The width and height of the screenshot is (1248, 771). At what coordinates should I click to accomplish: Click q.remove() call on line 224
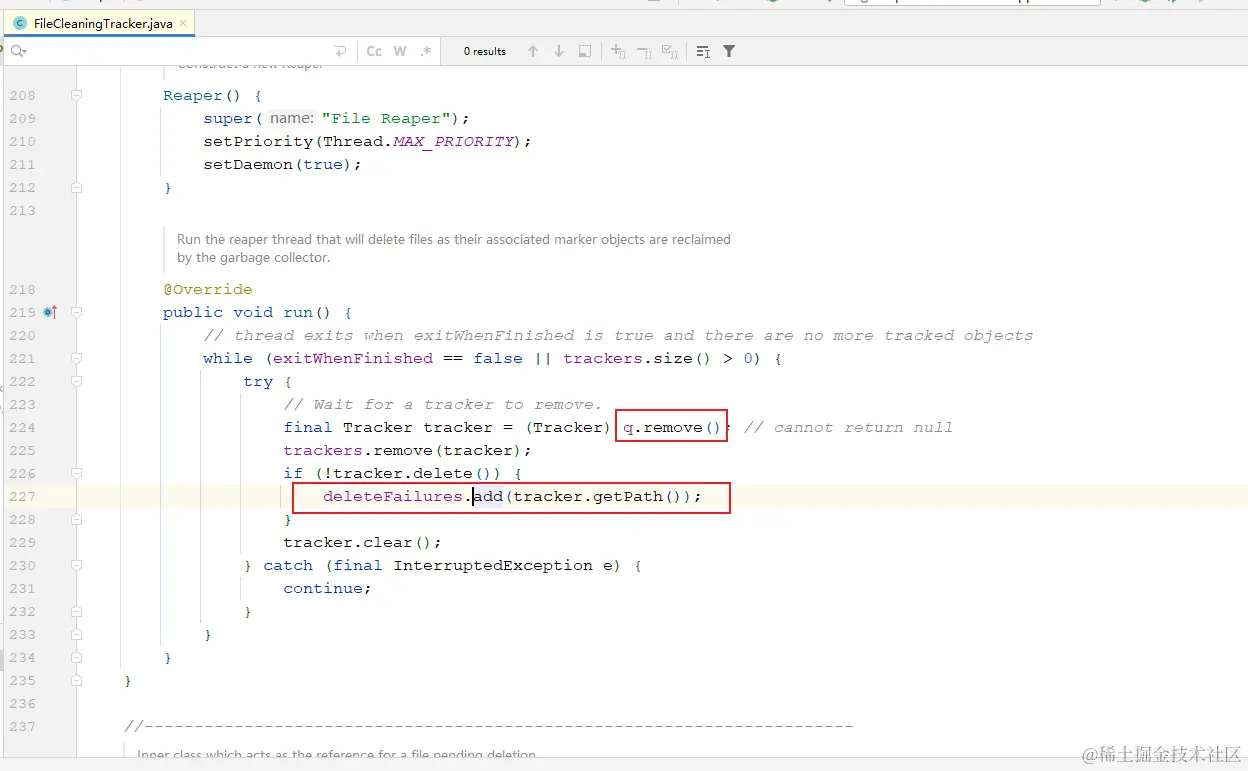pyautogui.click(x=672, y=427)
